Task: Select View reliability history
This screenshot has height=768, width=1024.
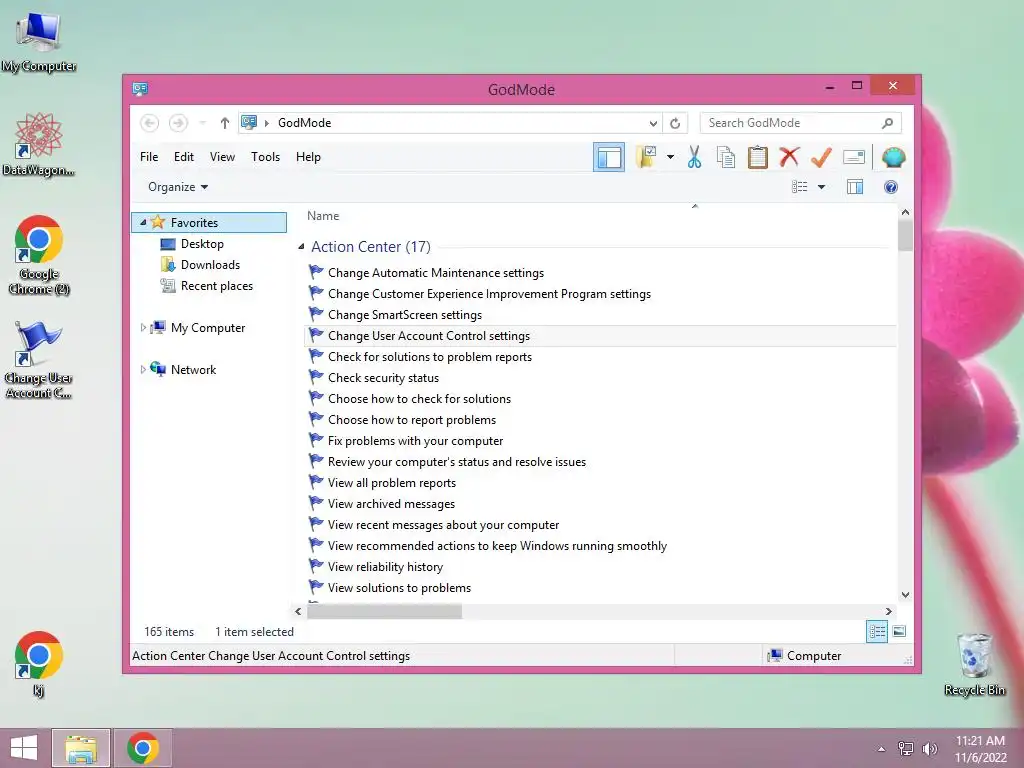Action: point(385,567)
